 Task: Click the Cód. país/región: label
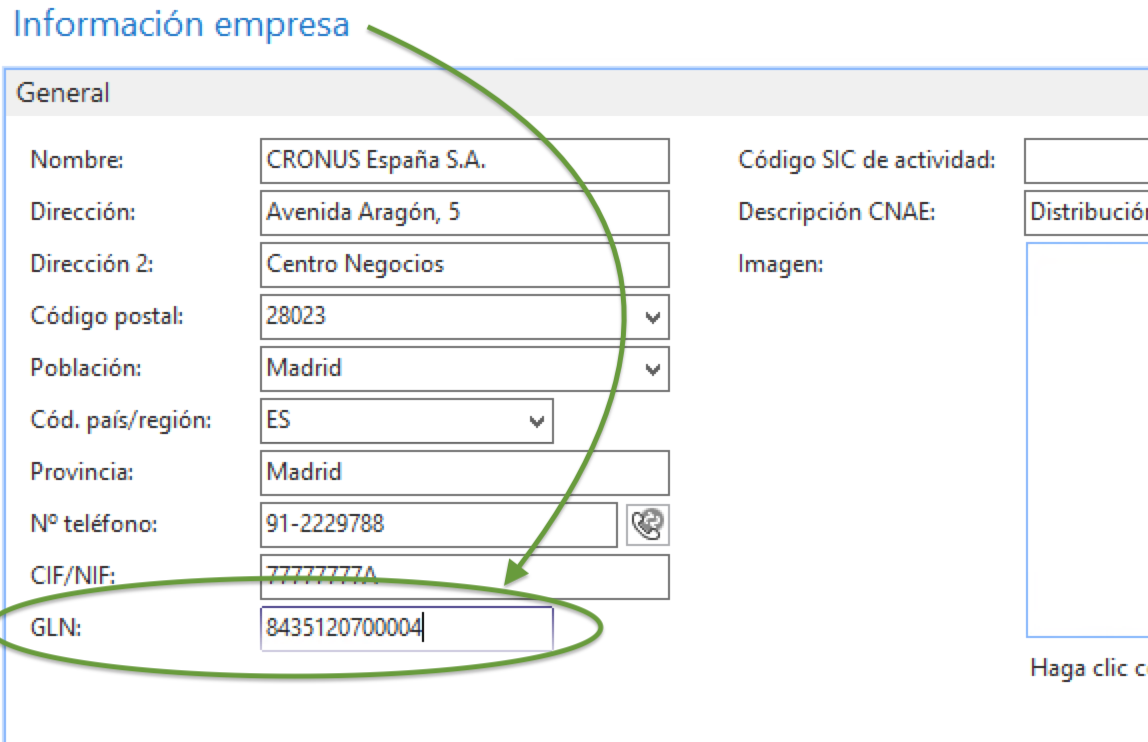[121, 420]
